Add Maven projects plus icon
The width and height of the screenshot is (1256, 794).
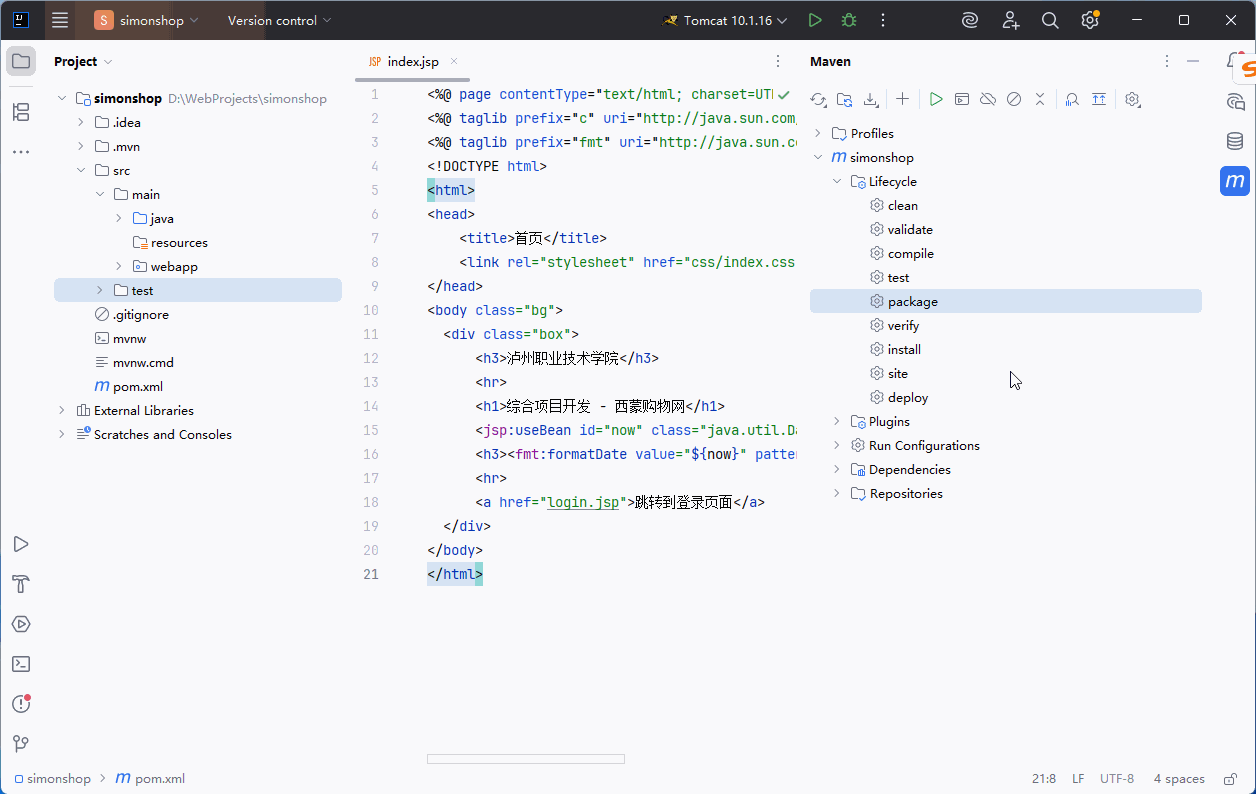902,99
